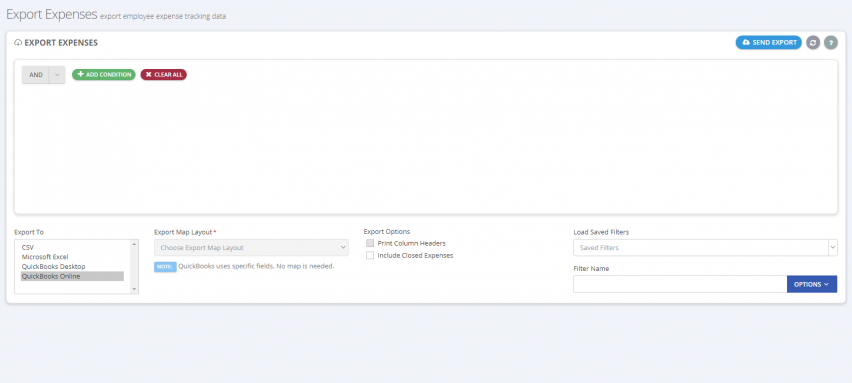Click the X icon on Clear All
This screenshot has height=383, width=852.
pyautogui.click(x=148, y=74)
